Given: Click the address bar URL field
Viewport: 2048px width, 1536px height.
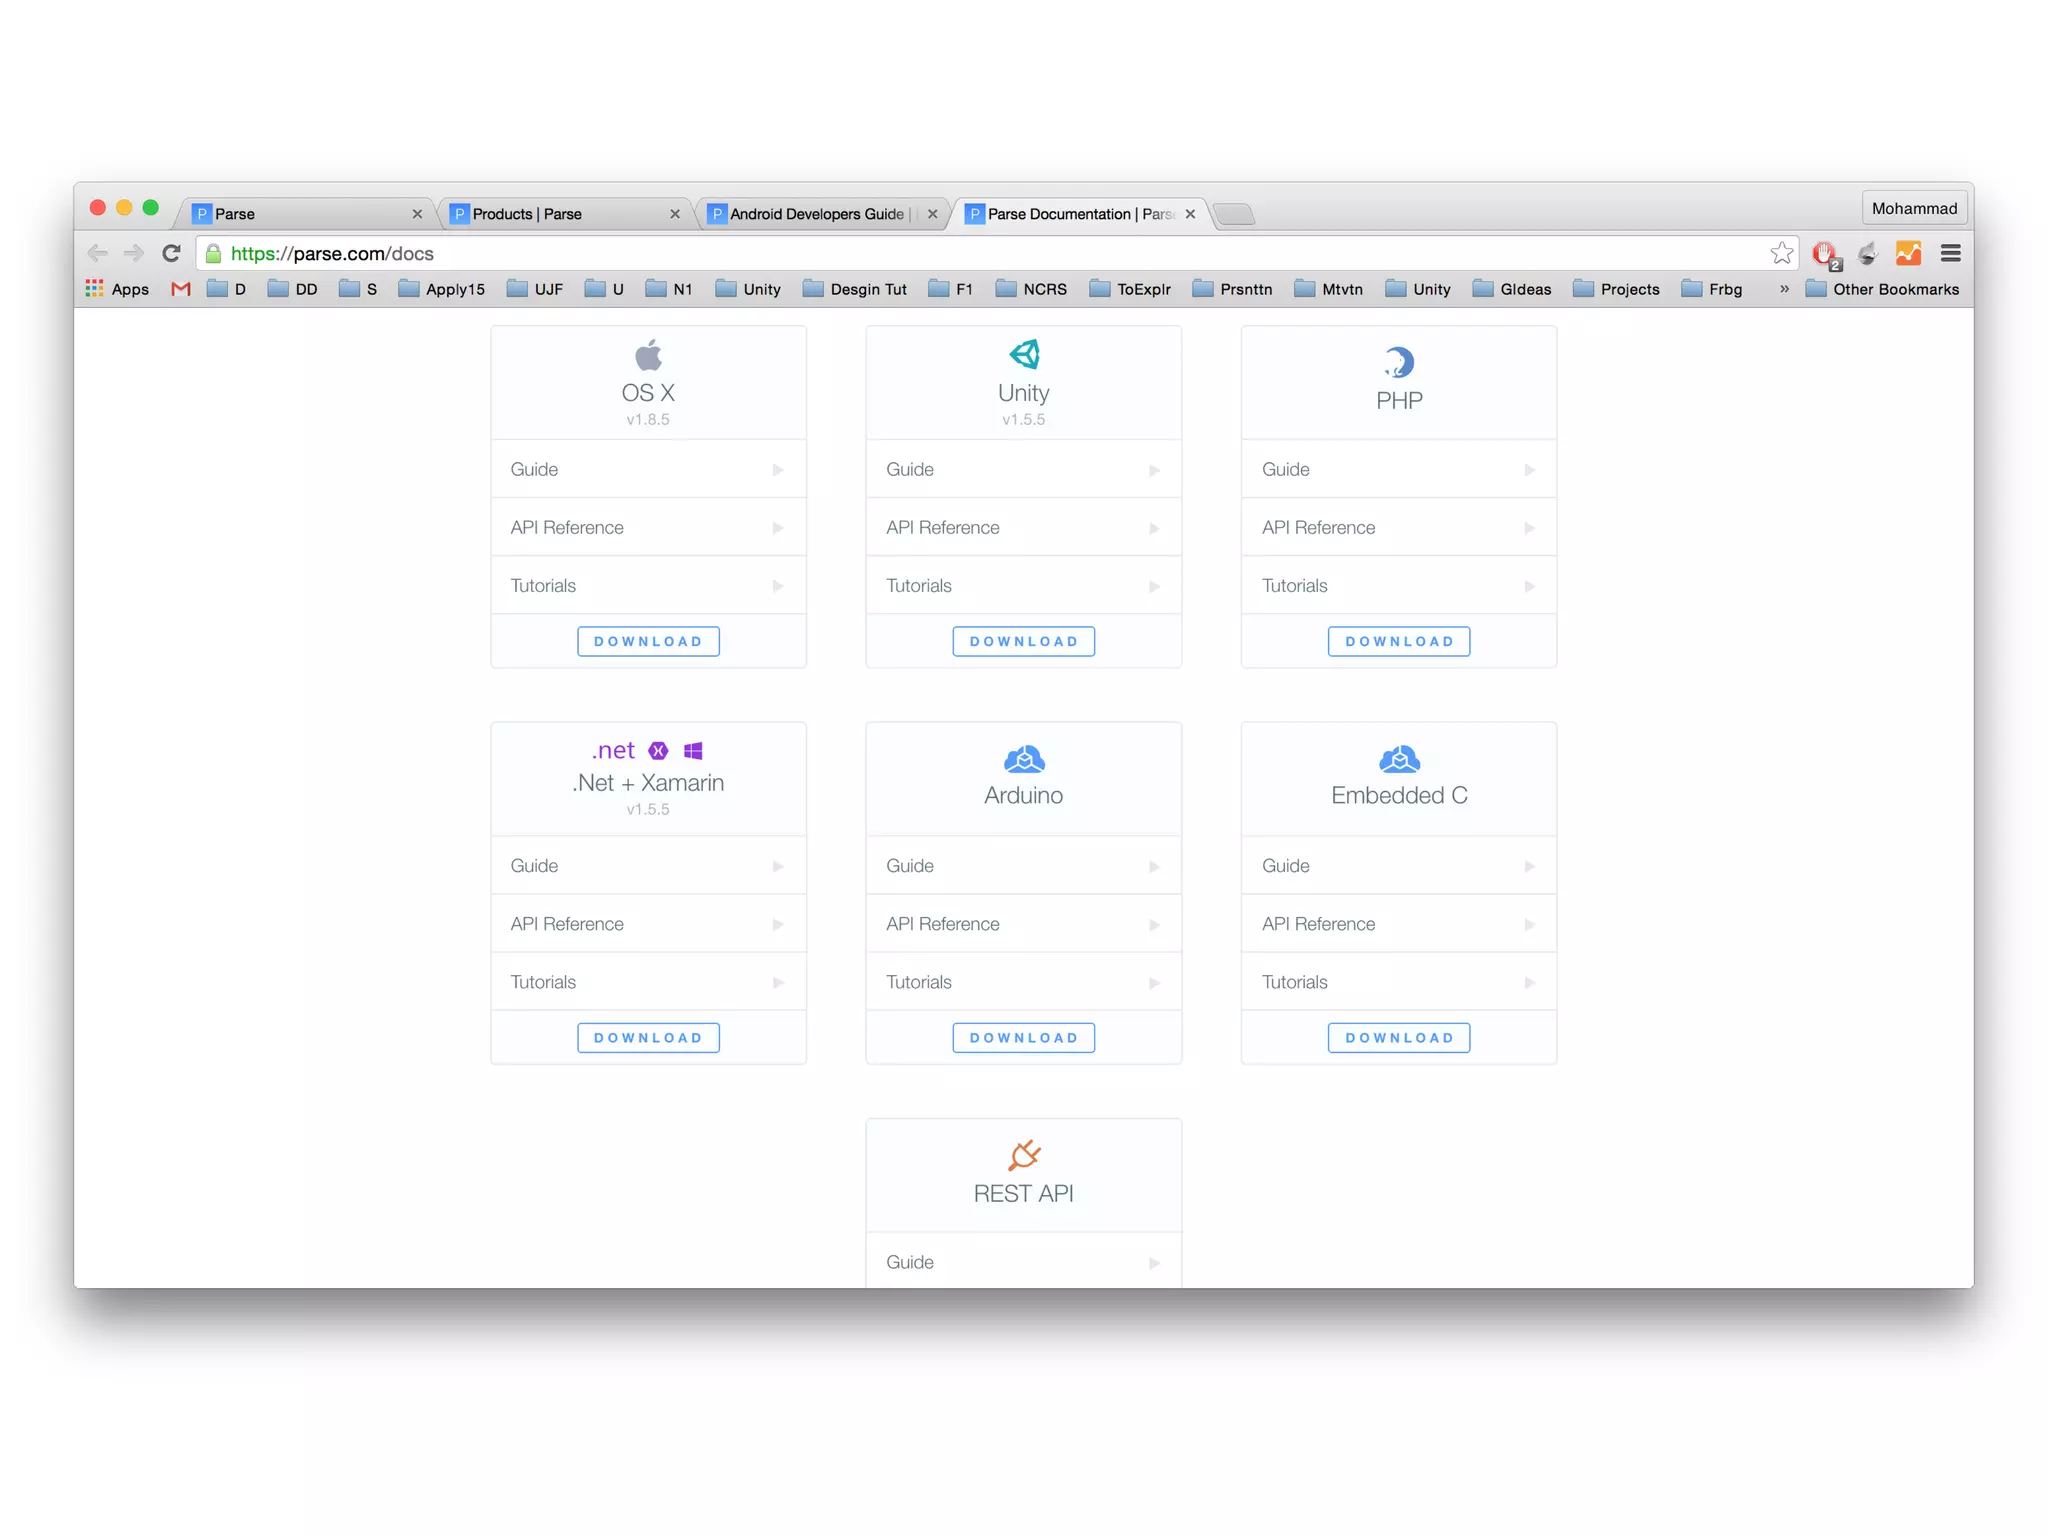Looking at the screenshot, I should (x=995, y=254).
